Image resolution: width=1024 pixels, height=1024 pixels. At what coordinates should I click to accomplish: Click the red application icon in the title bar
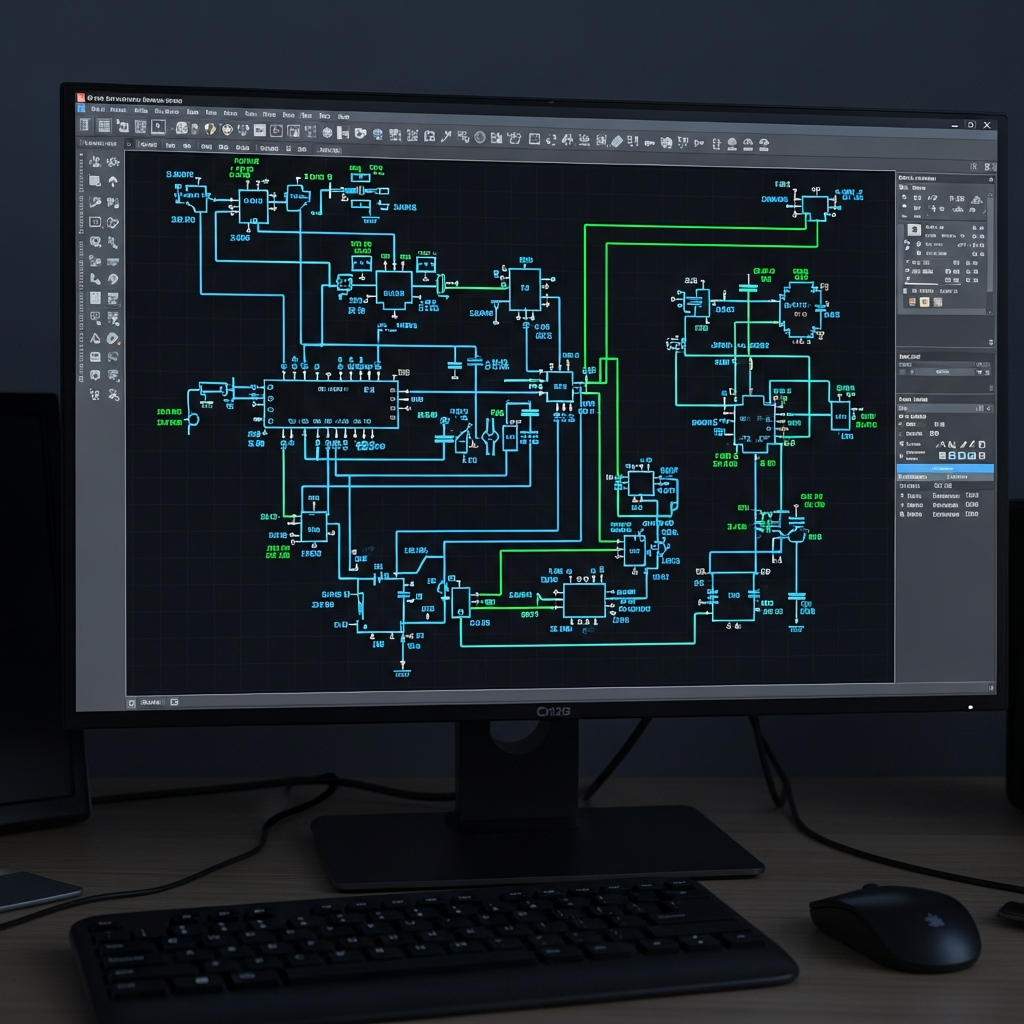coord(81,98)
